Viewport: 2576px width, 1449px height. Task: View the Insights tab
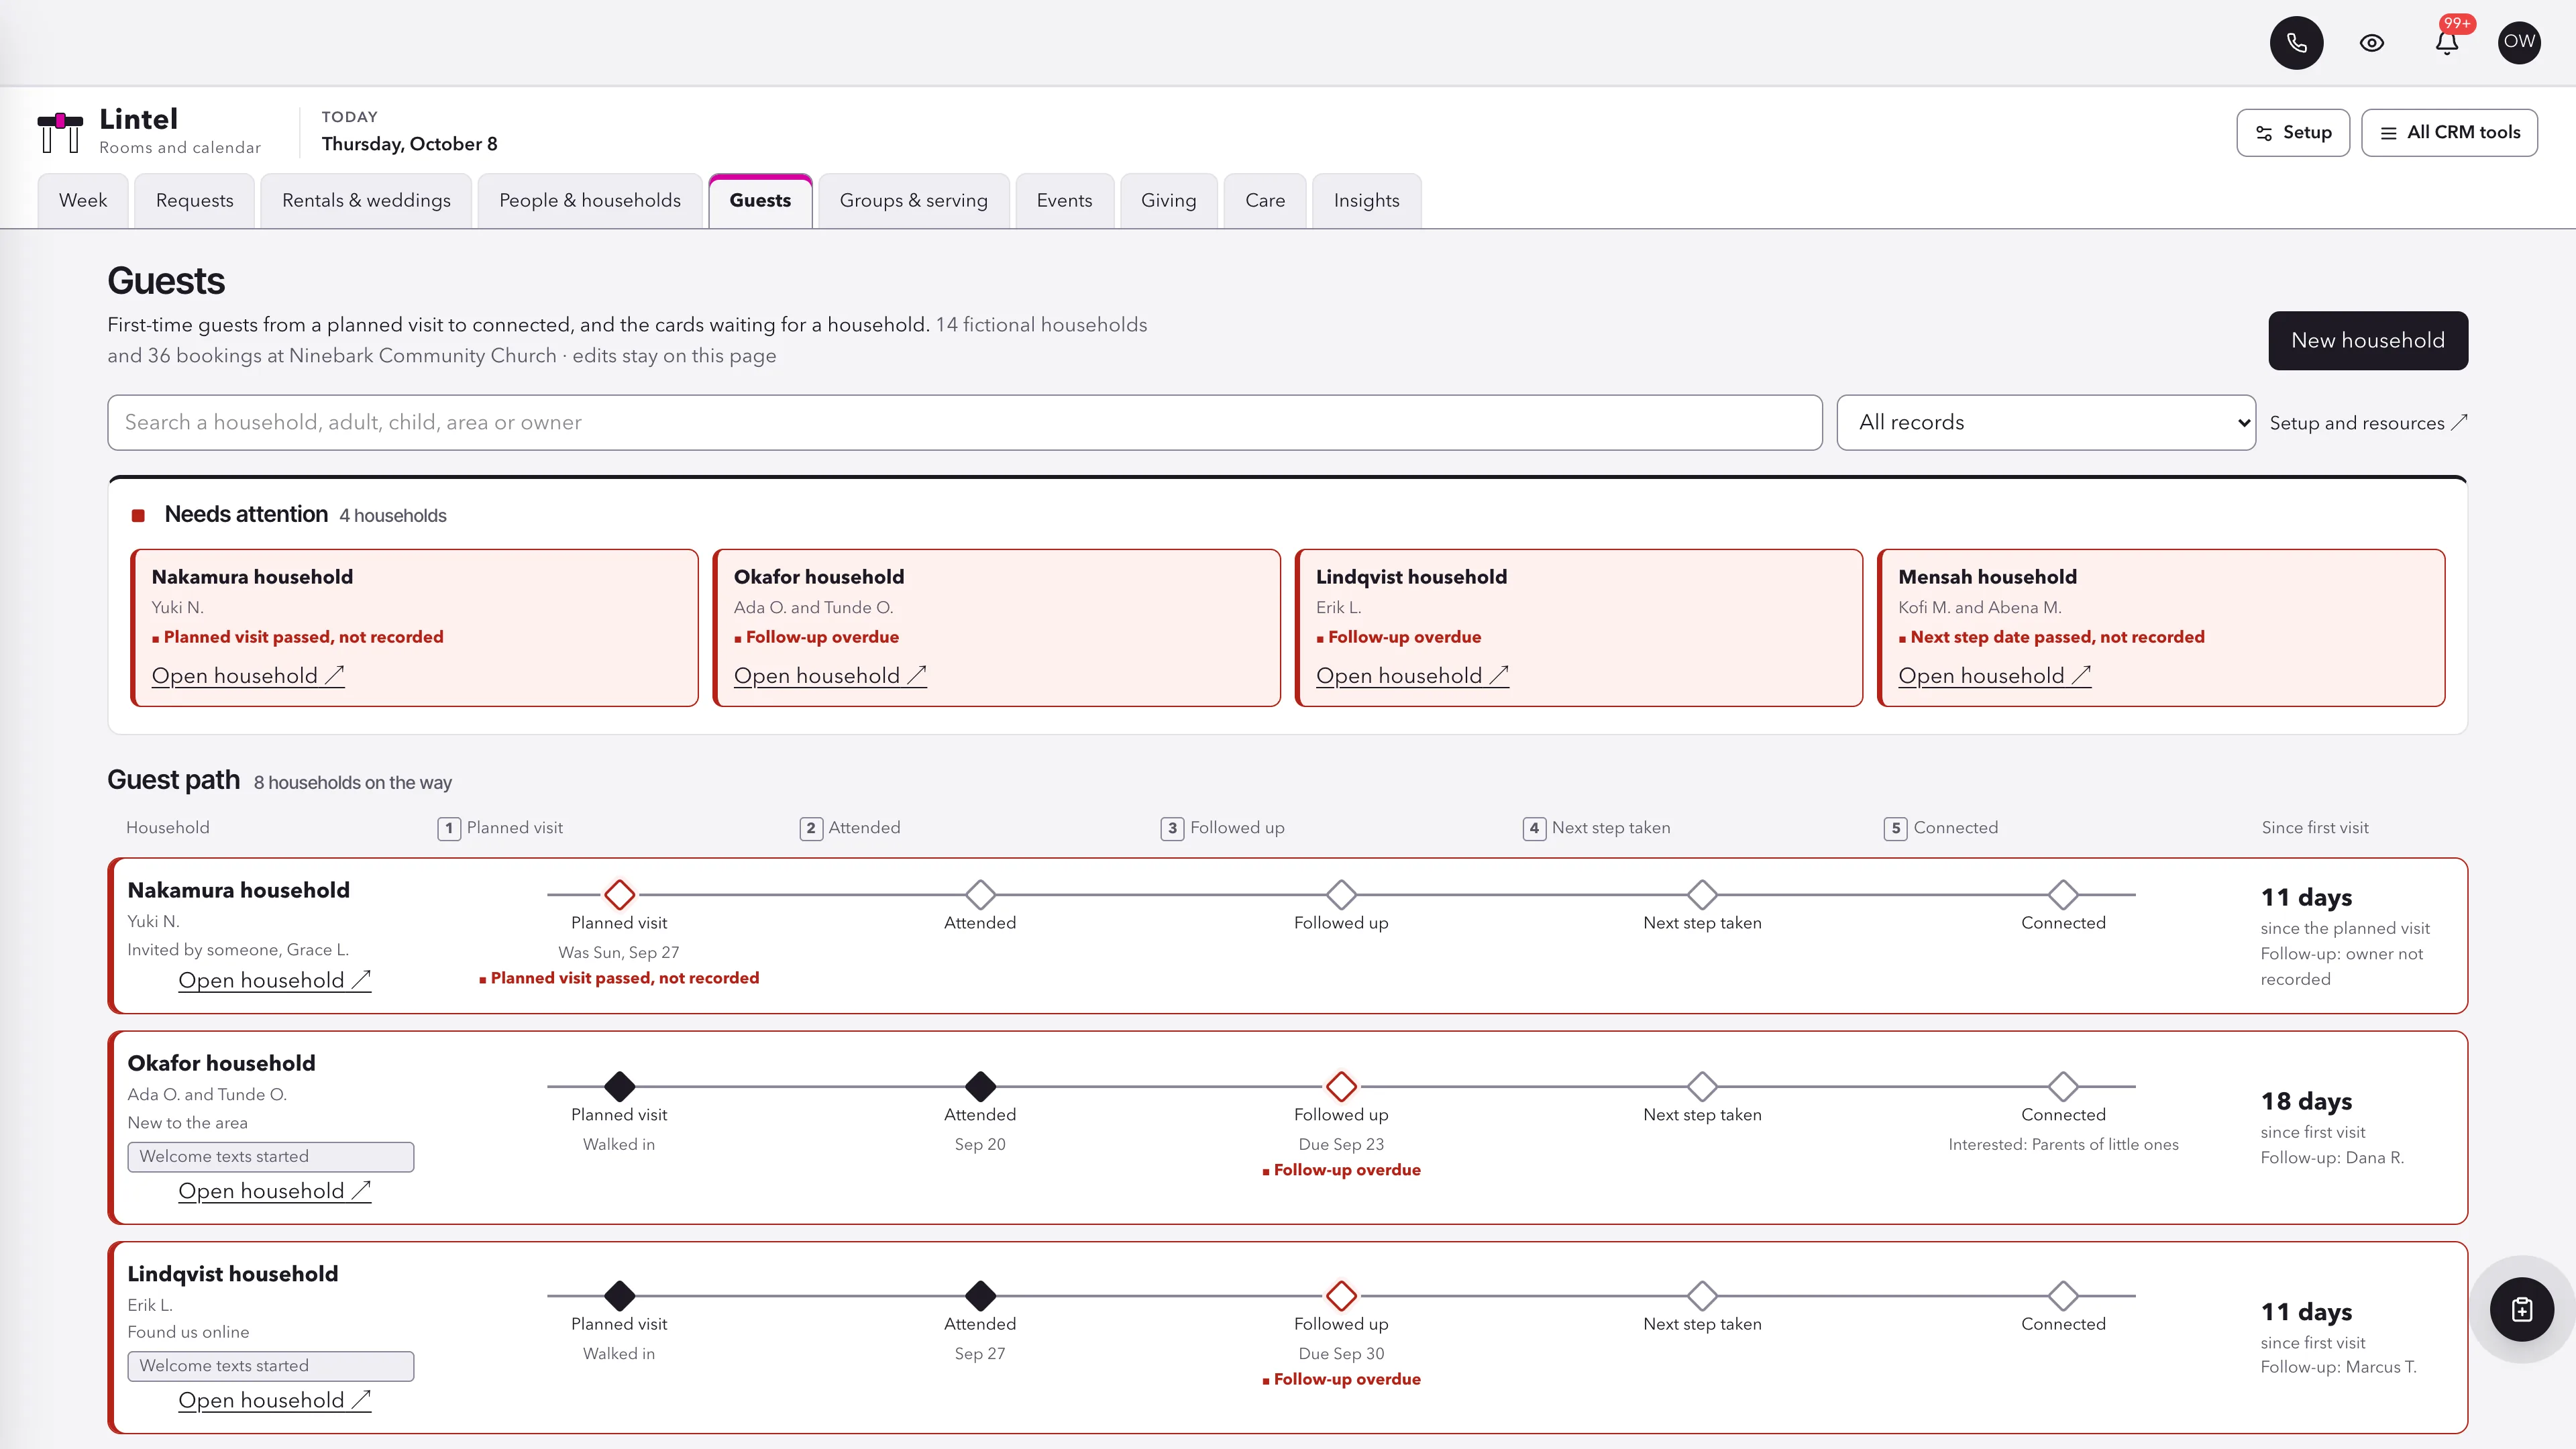[x=1366, y=200]
